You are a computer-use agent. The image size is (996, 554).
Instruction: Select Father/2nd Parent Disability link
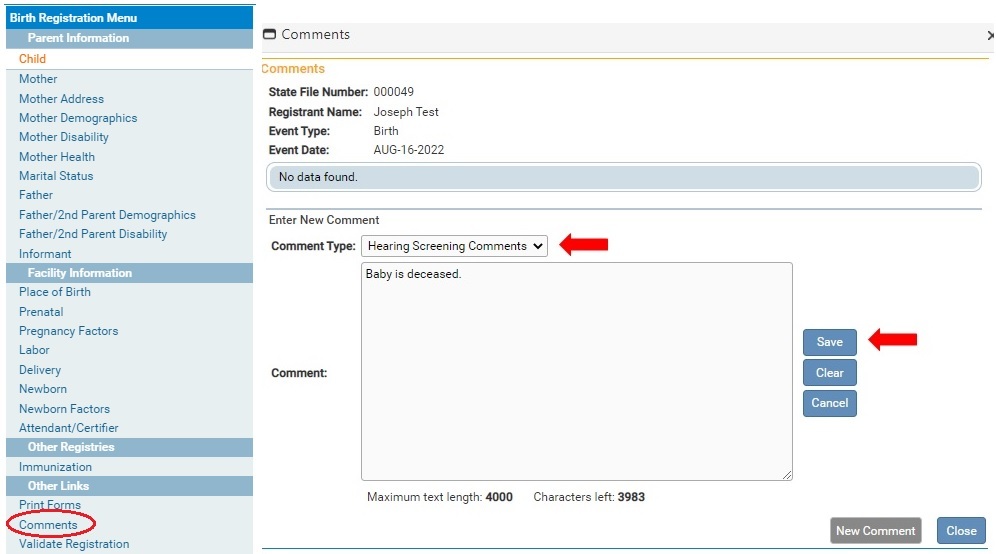[x=93, y=234]
